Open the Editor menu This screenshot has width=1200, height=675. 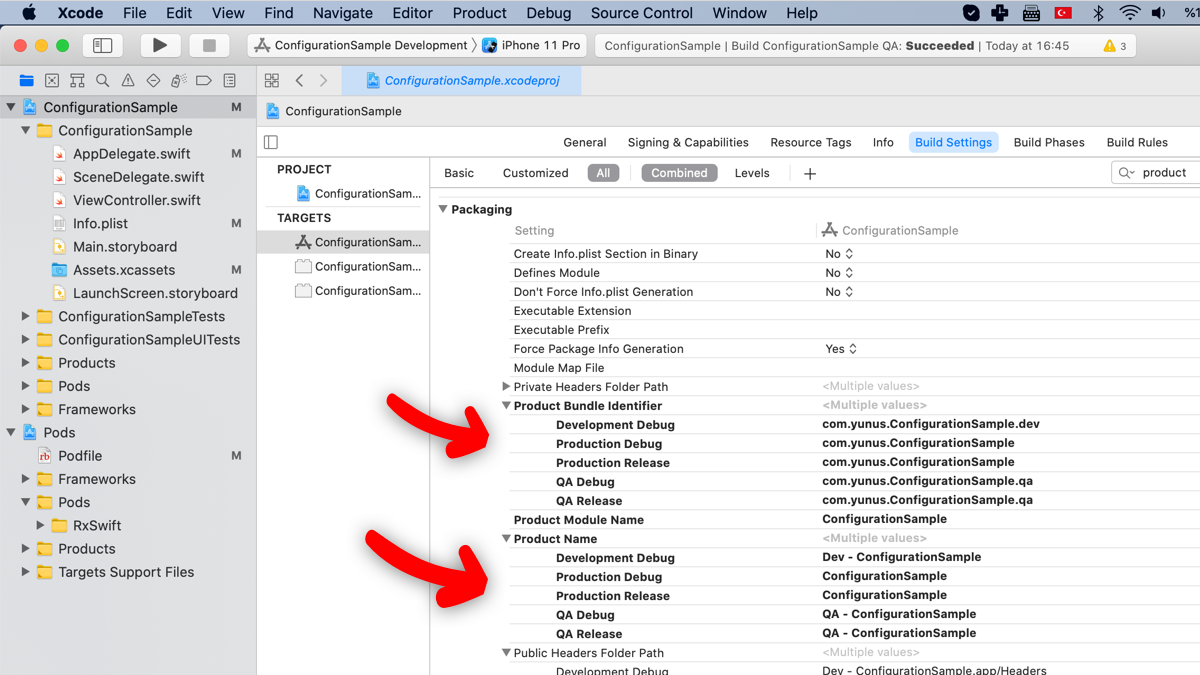click(x=412, y=13)
